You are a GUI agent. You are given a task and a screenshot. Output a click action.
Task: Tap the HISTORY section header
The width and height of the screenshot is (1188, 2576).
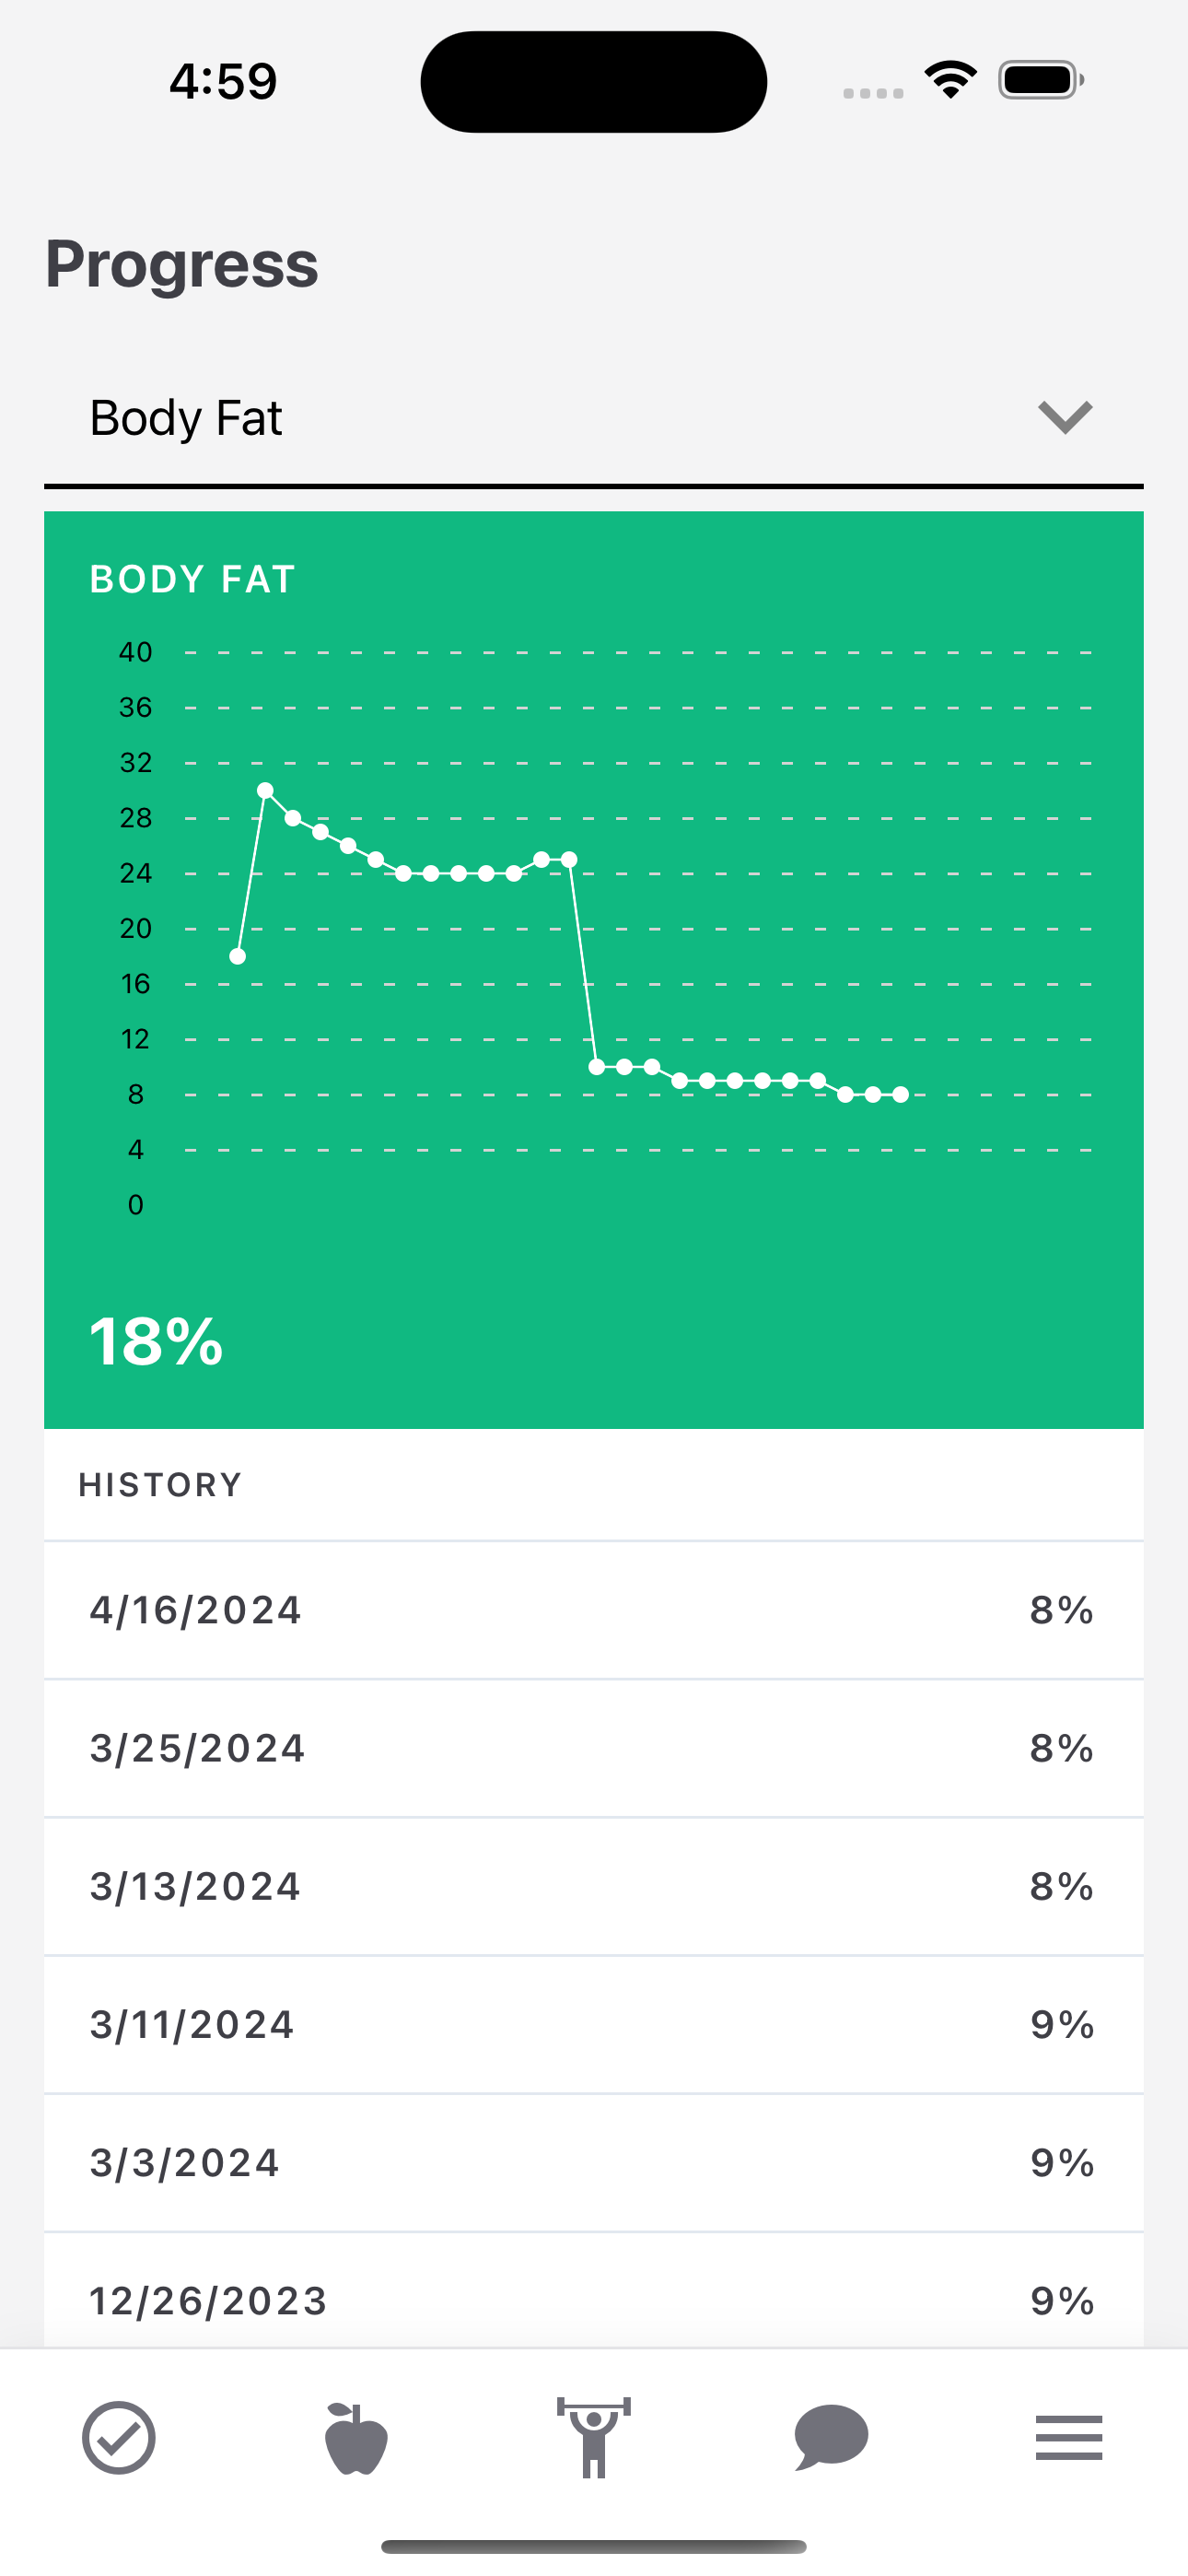160,1485
